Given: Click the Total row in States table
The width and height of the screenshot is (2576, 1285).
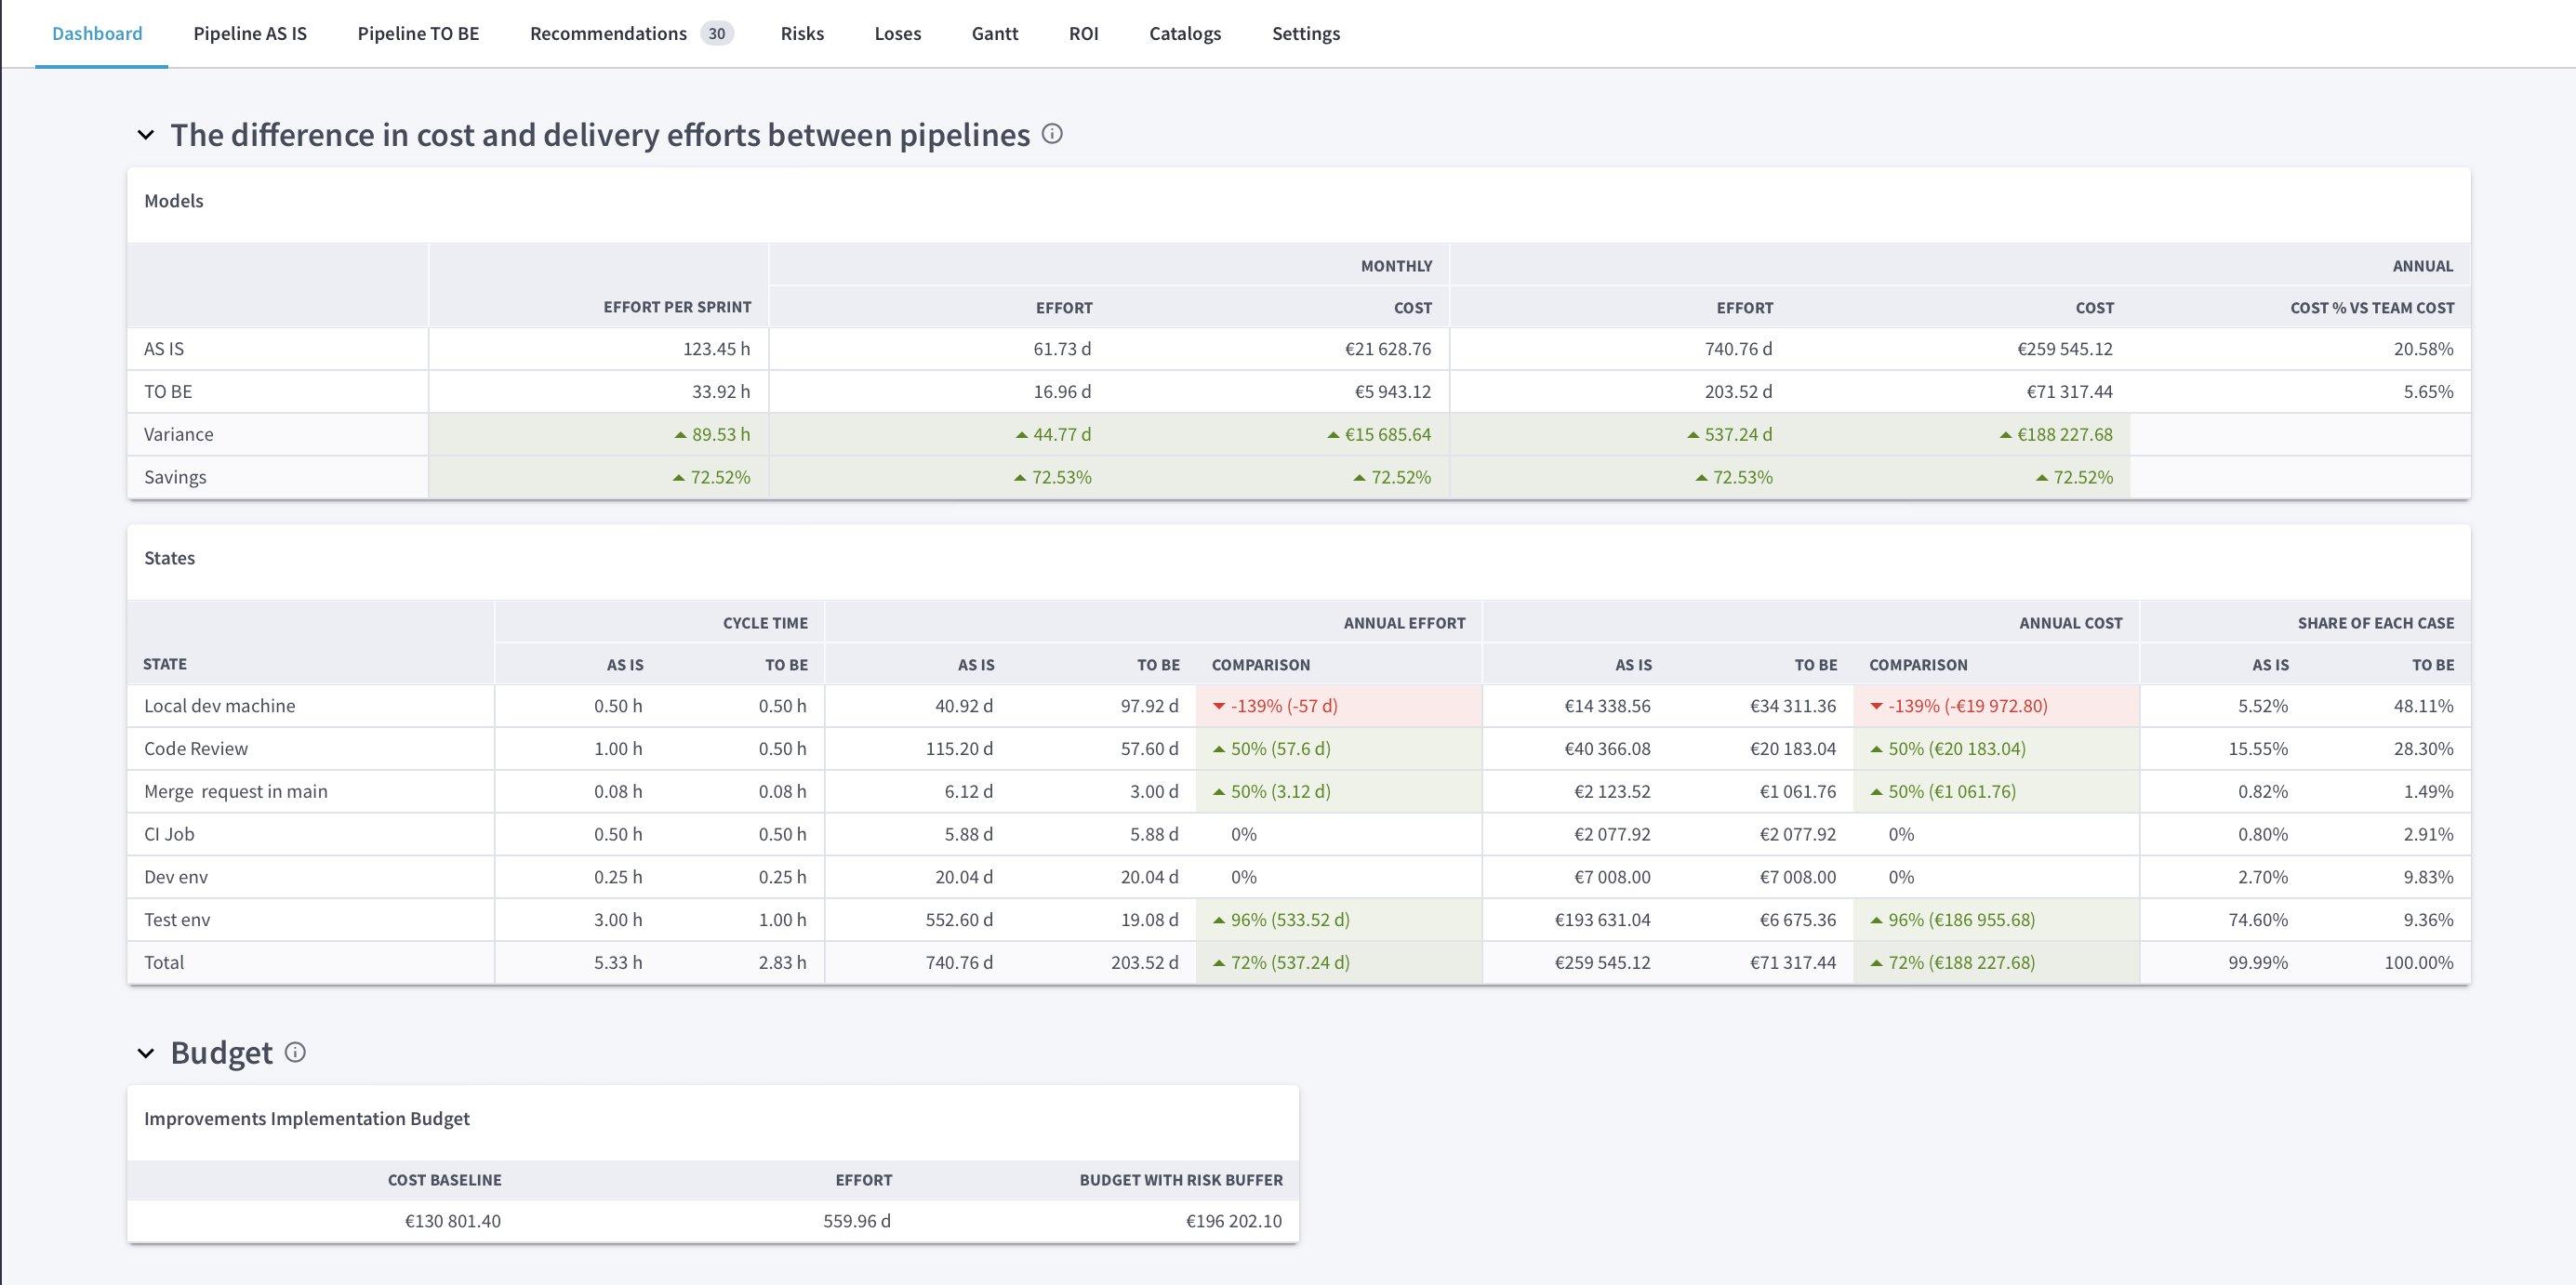Looking at the screenshot, I should coord(165,962).
